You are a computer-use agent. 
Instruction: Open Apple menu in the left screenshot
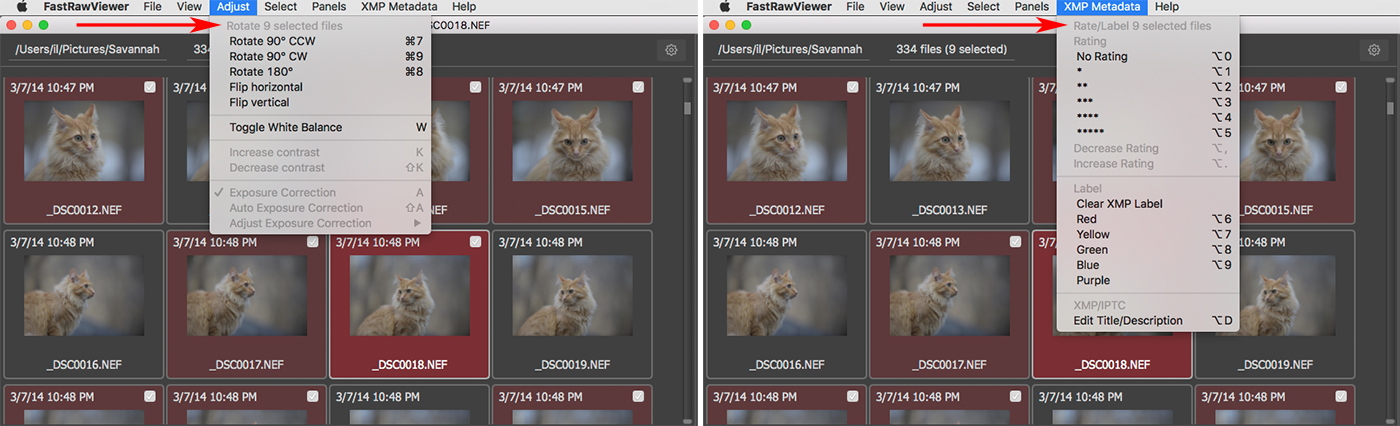coord(21,7)
